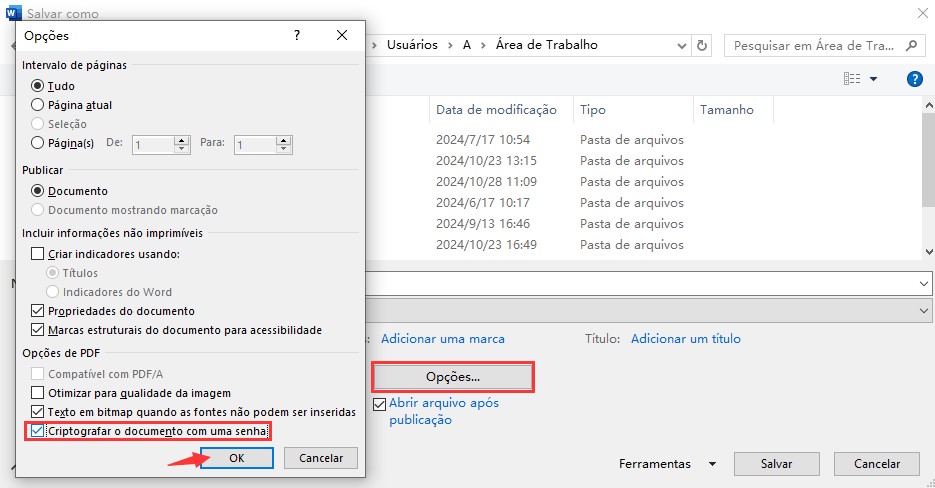Click Cancelar in Salvar como dialog

click(x=877, y=464)
